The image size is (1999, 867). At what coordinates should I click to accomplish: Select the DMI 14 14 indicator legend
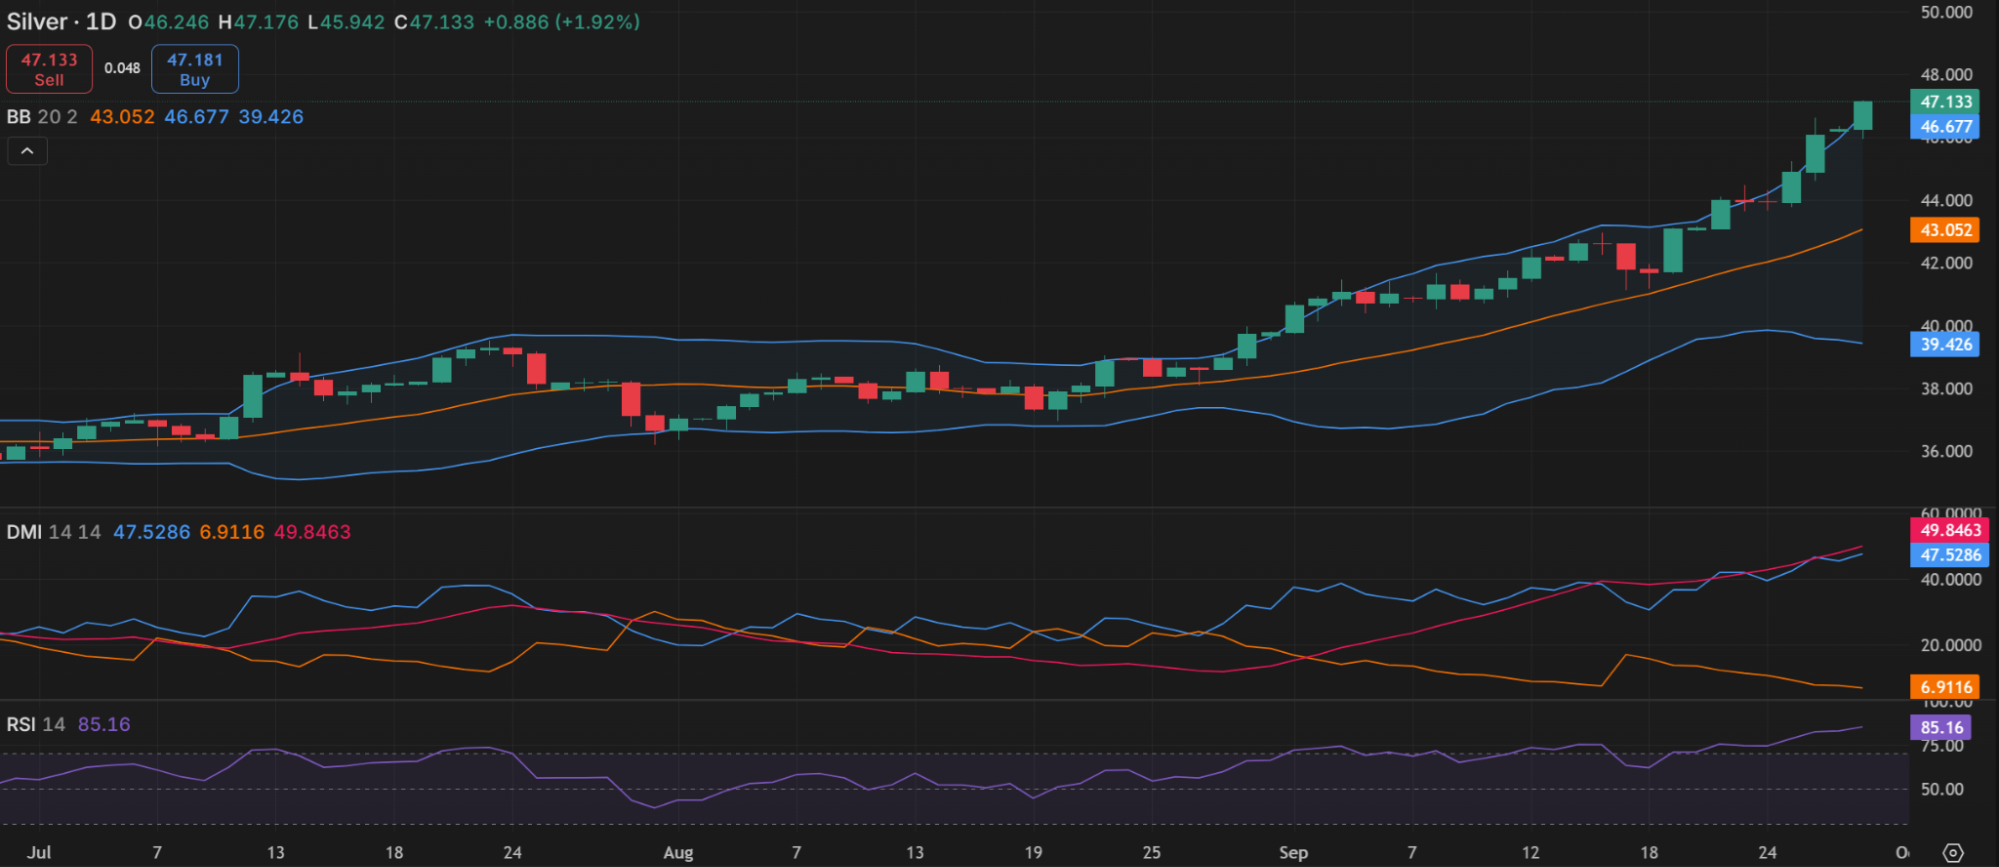53,532
